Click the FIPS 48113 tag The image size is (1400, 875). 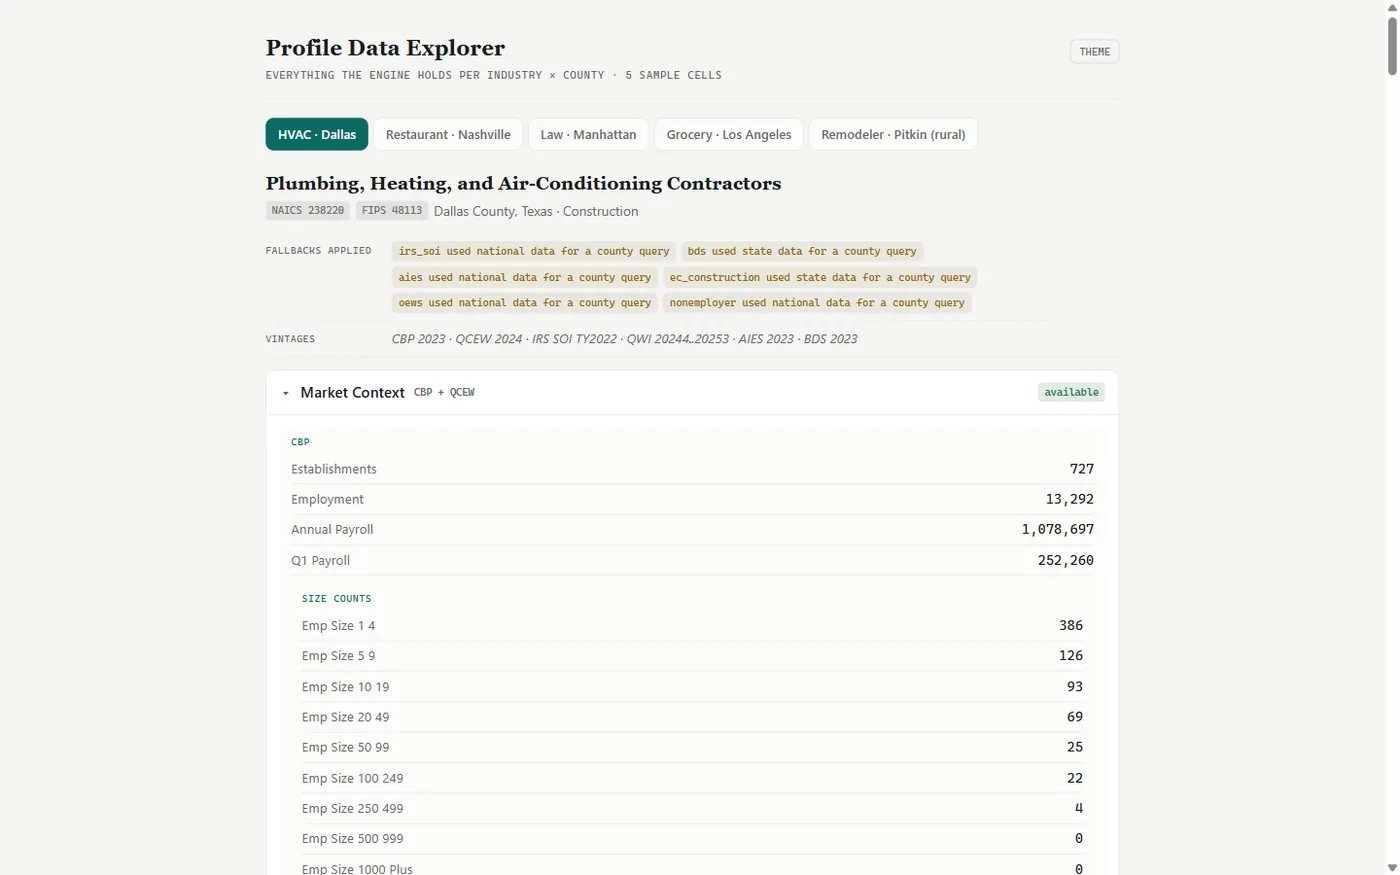point(392,211)
